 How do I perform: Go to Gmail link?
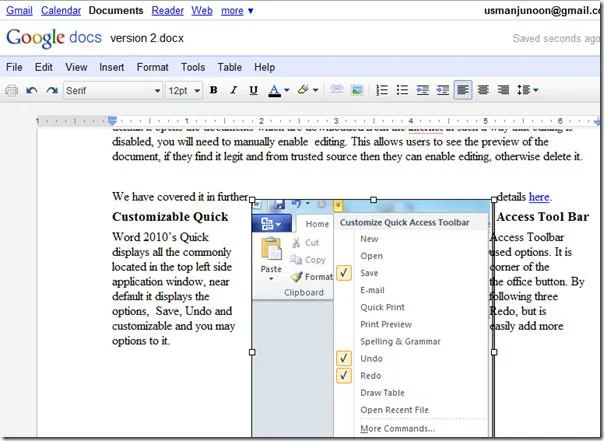tap(19, 10)
